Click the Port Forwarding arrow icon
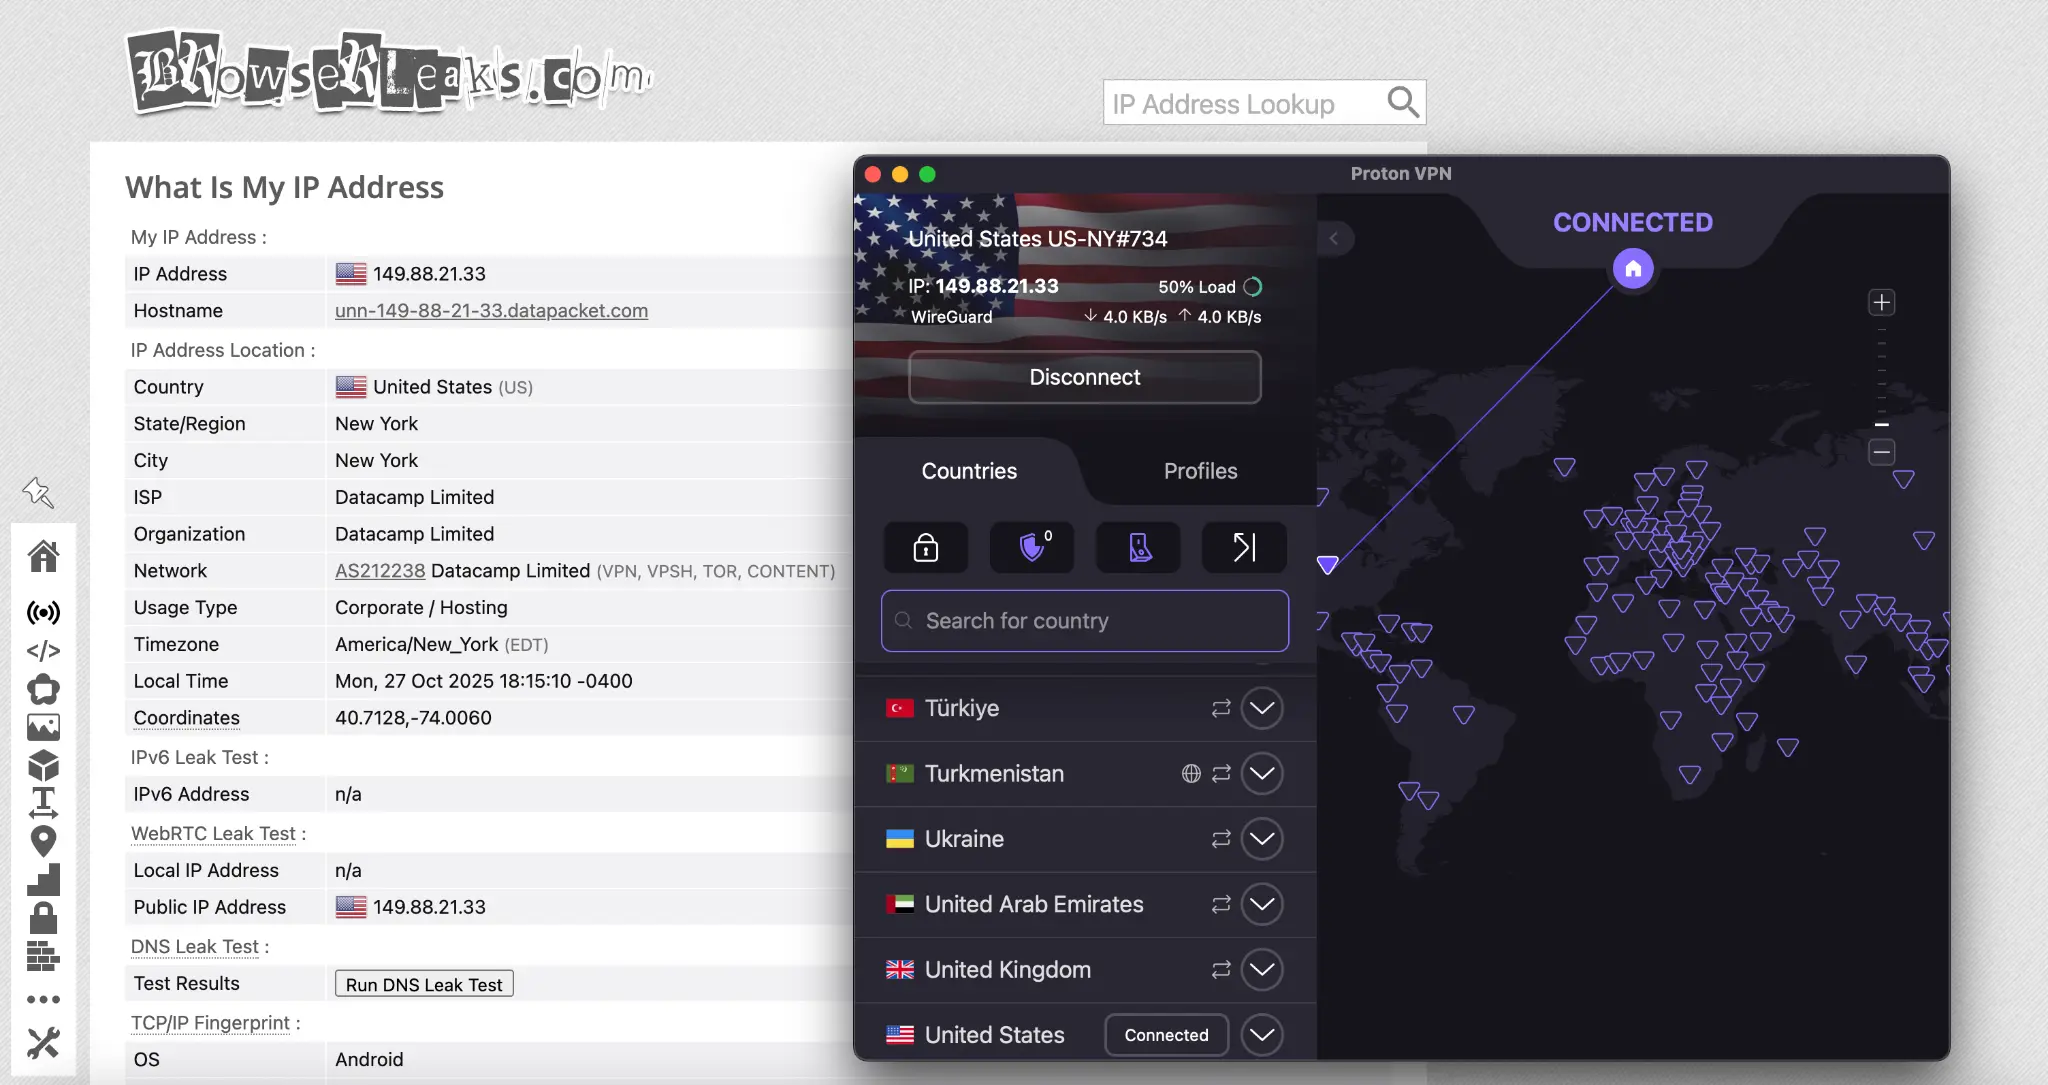This screenshot has width=2048, height=1085. point(1242,547)
